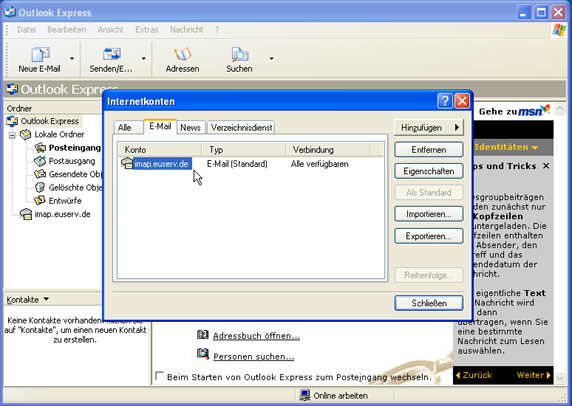Click the Gehe zu msn link
Viewport: 572px width, 406px height.
(x=514, y=111)
